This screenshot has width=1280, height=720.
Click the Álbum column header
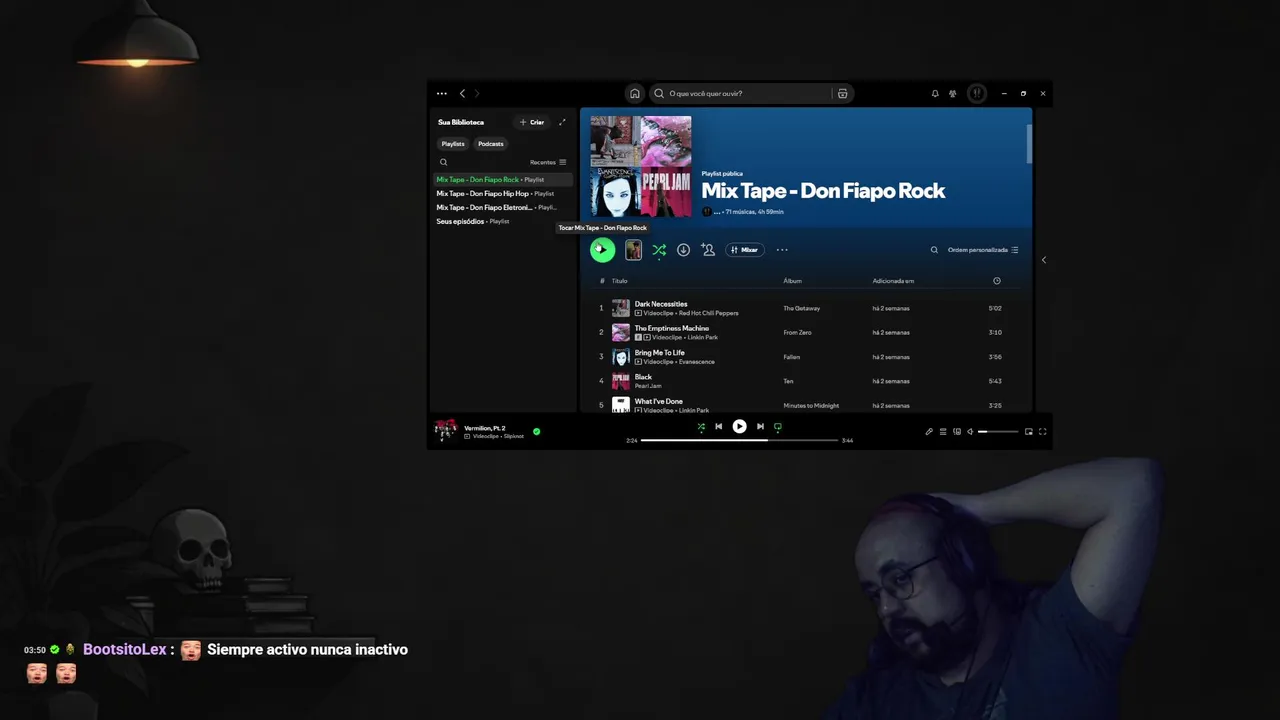pos(792,281)
